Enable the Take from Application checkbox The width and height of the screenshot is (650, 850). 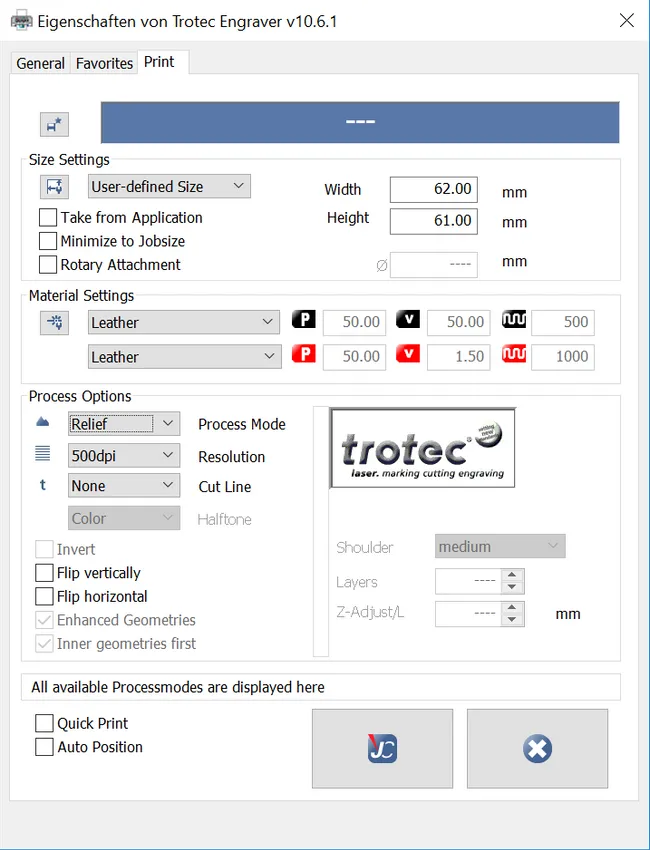48,217
